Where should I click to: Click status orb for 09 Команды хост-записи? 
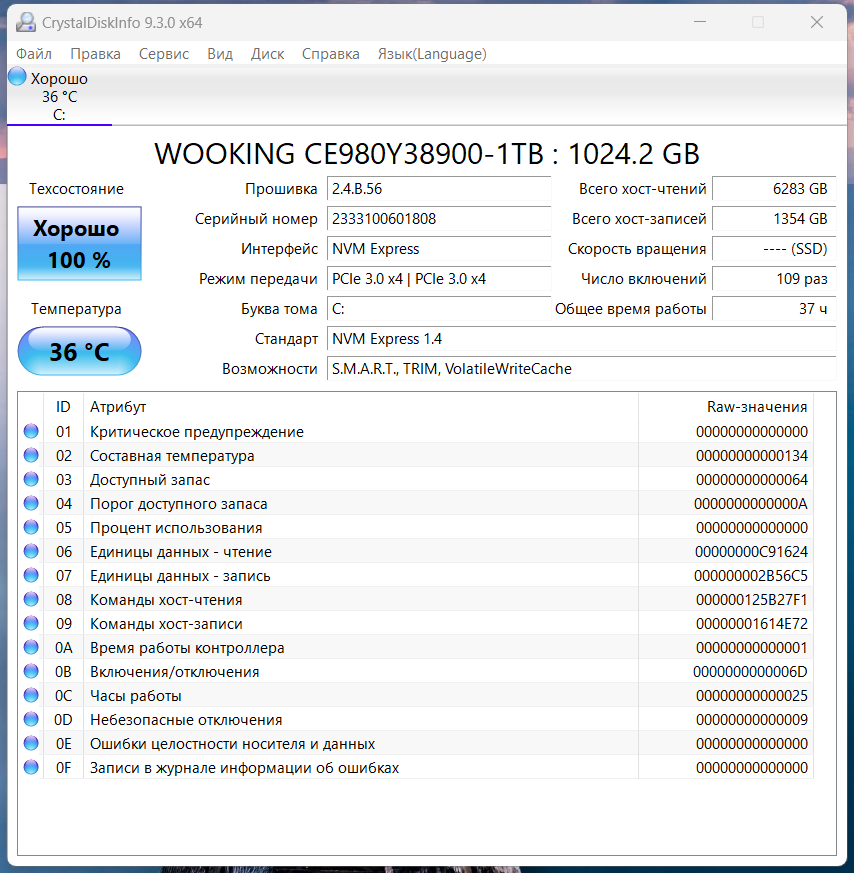pos(31,623)
